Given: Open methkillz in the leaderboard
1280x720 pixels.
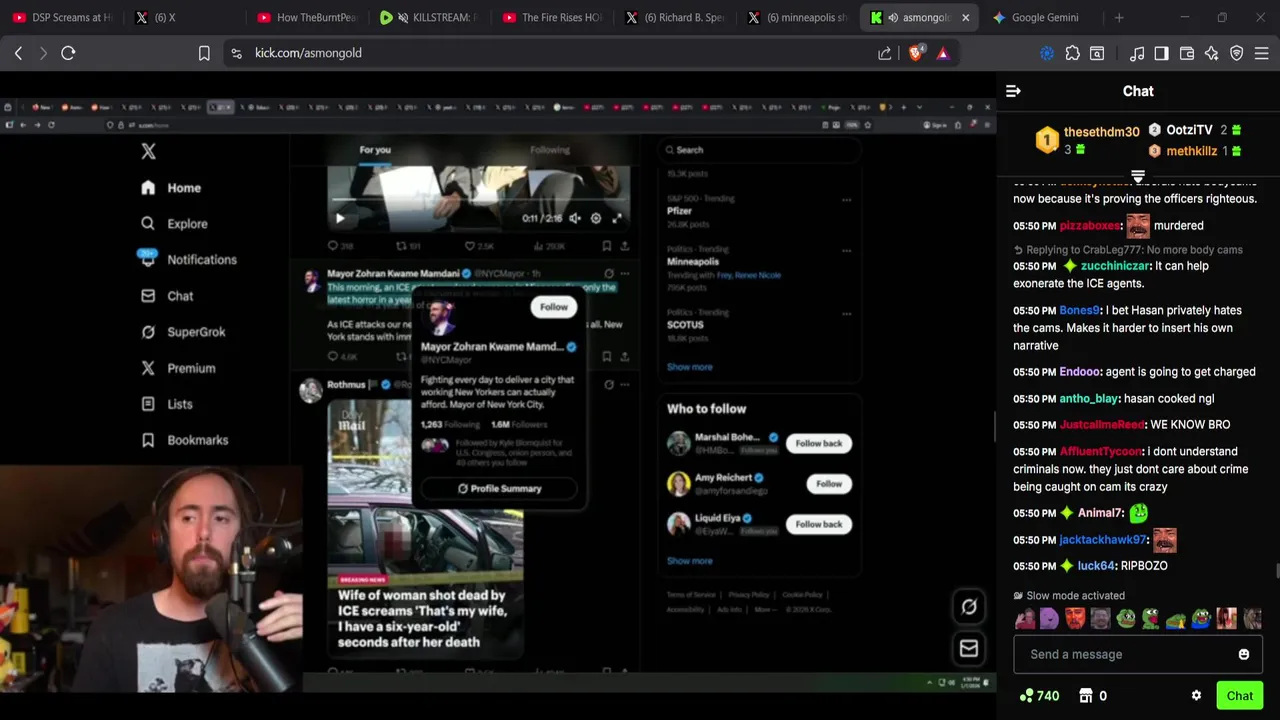Looking at the screenshot, I should click(1191, 151).
